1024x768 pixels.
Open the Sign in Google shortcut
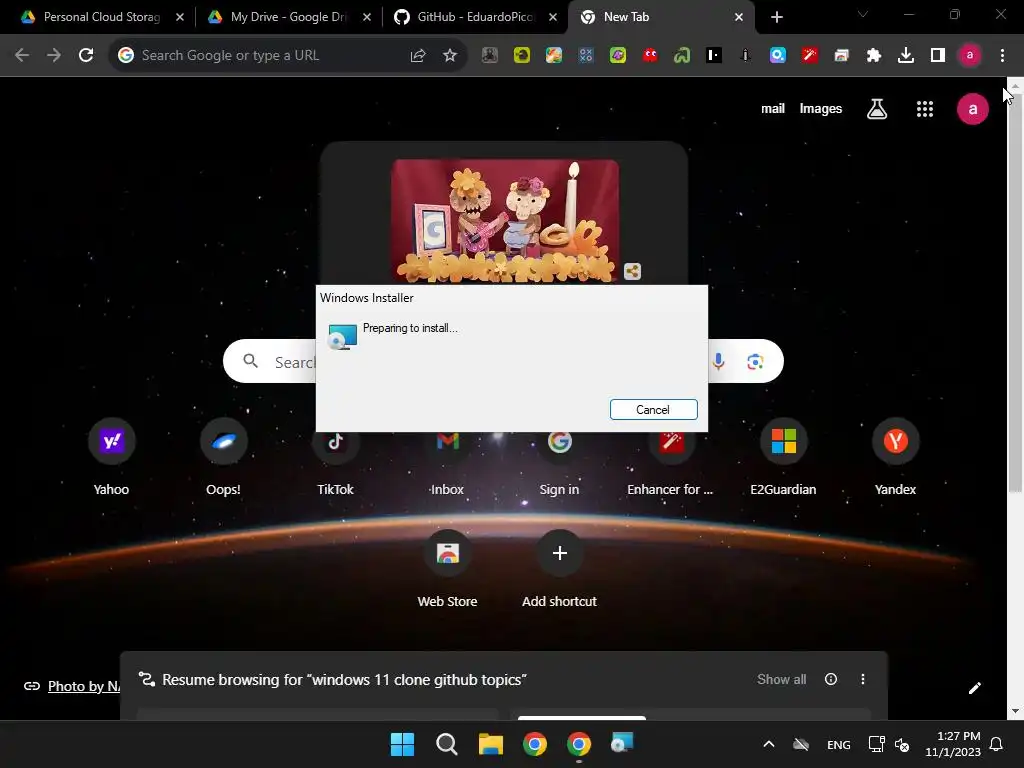click(560, 441)
